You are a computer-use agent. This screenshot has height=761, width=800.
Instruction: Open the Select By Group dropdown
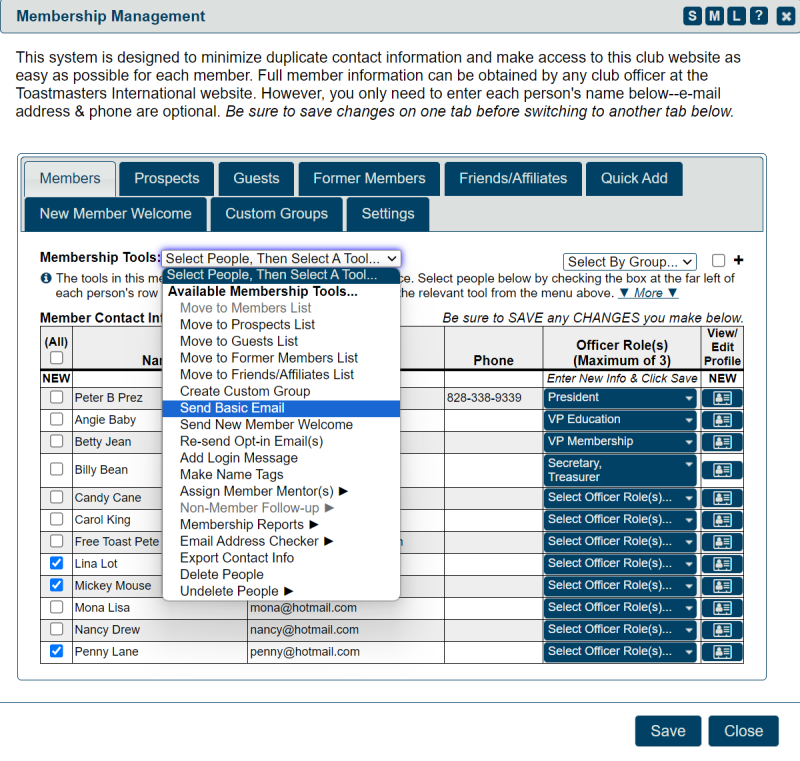tap(630, 262)
